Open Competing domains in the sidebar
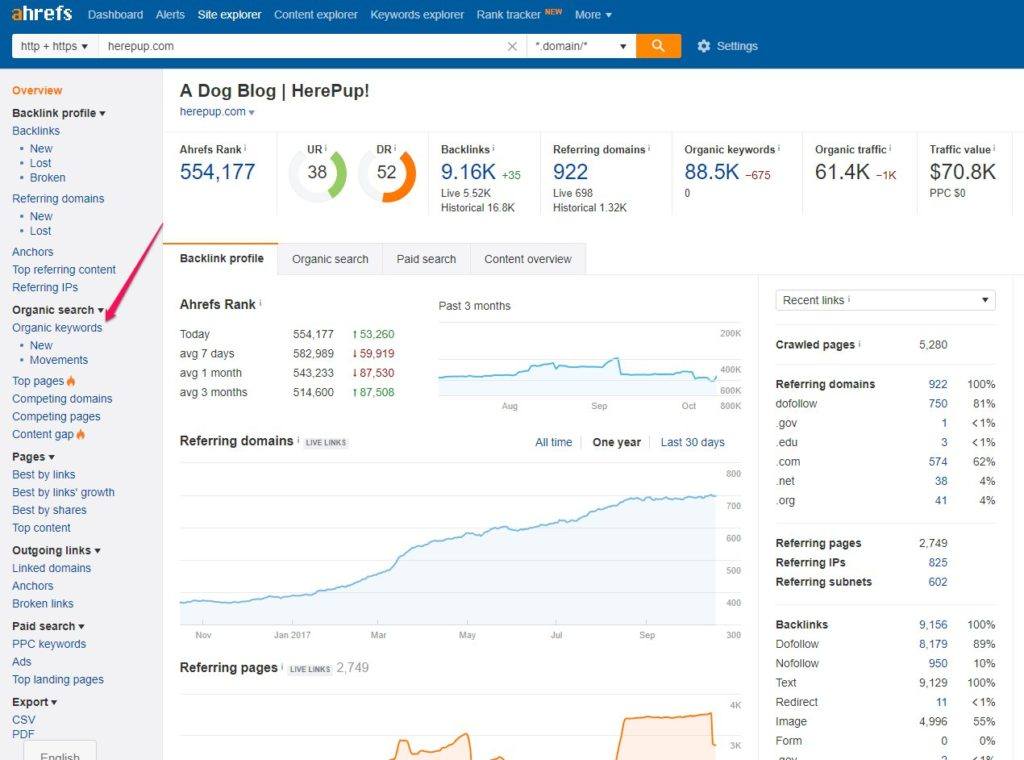 62,398
